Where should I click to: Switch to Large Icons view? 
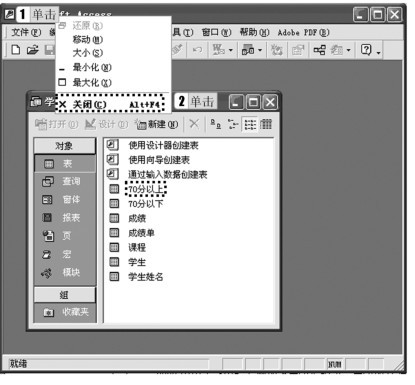(x=215, y=124)
